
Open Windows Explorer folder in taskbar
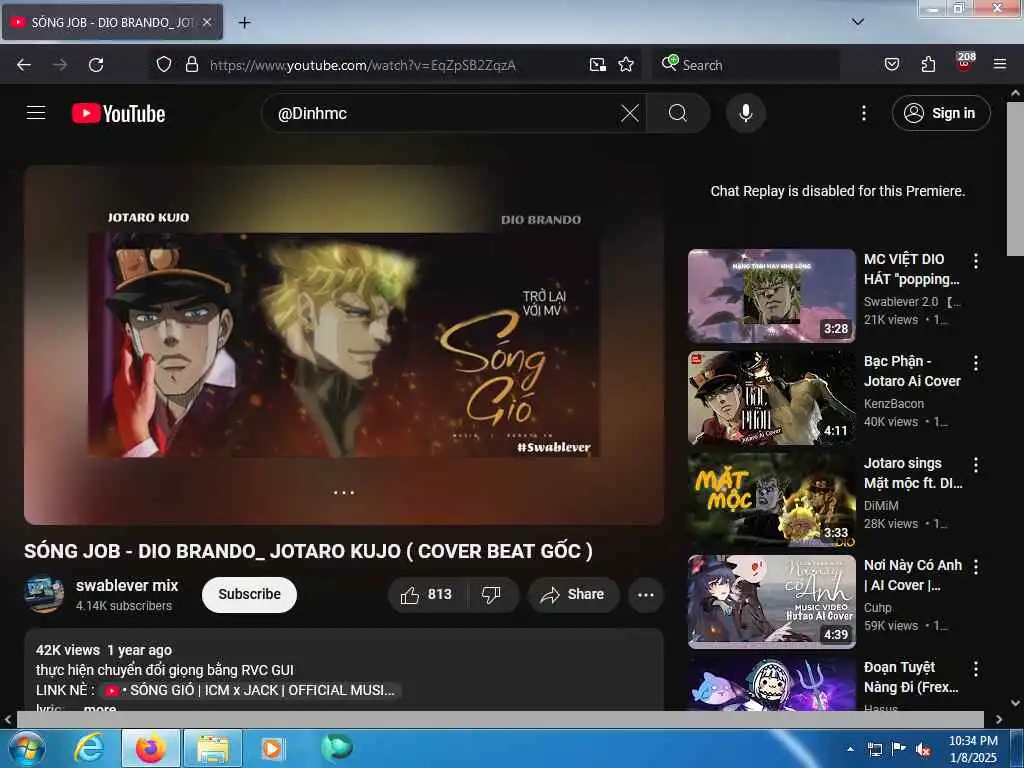tap(213, 748)
